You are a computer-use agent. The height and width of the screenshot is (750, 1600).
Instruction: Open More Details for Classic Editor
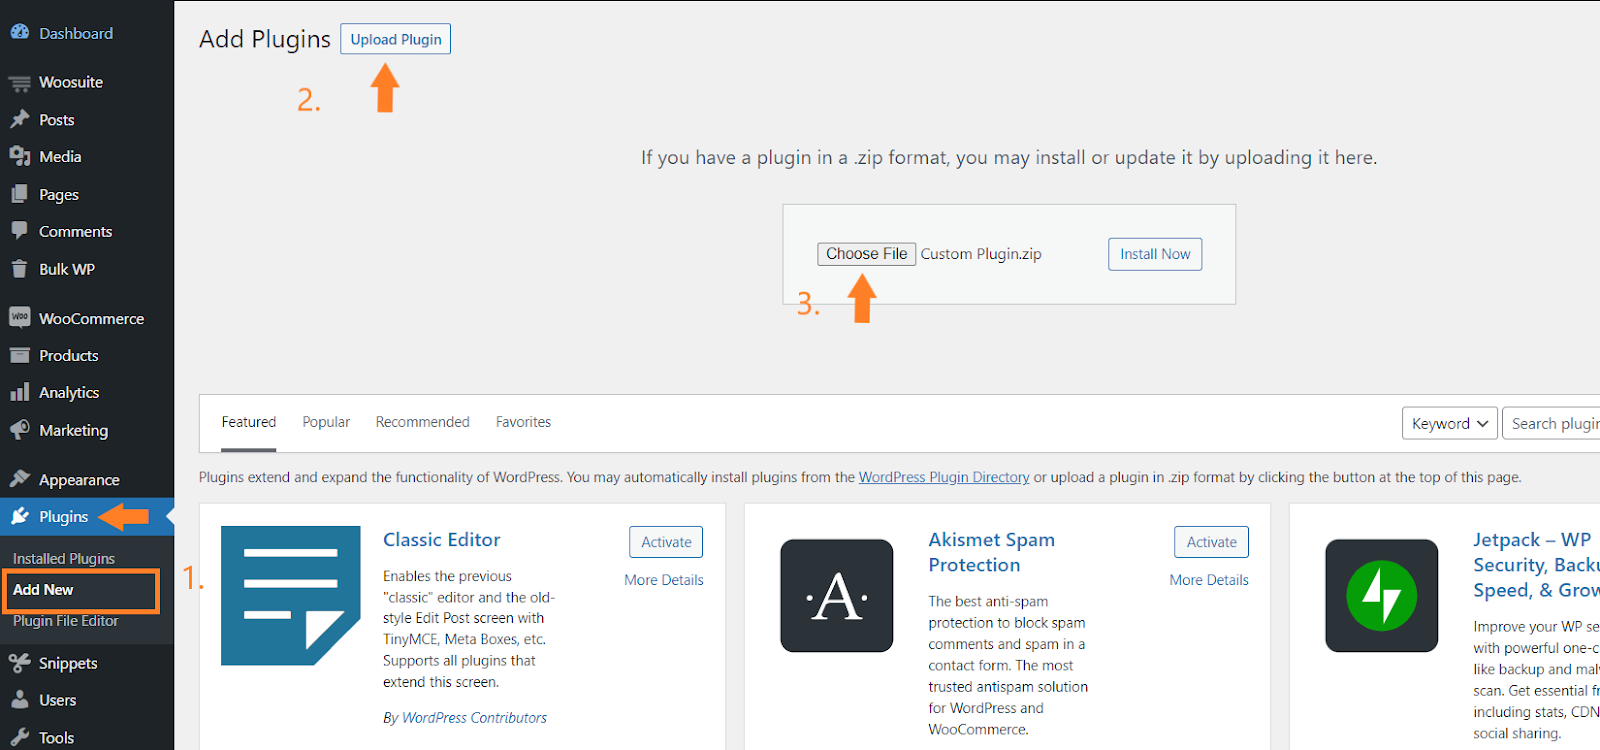[x=664, y=580]
